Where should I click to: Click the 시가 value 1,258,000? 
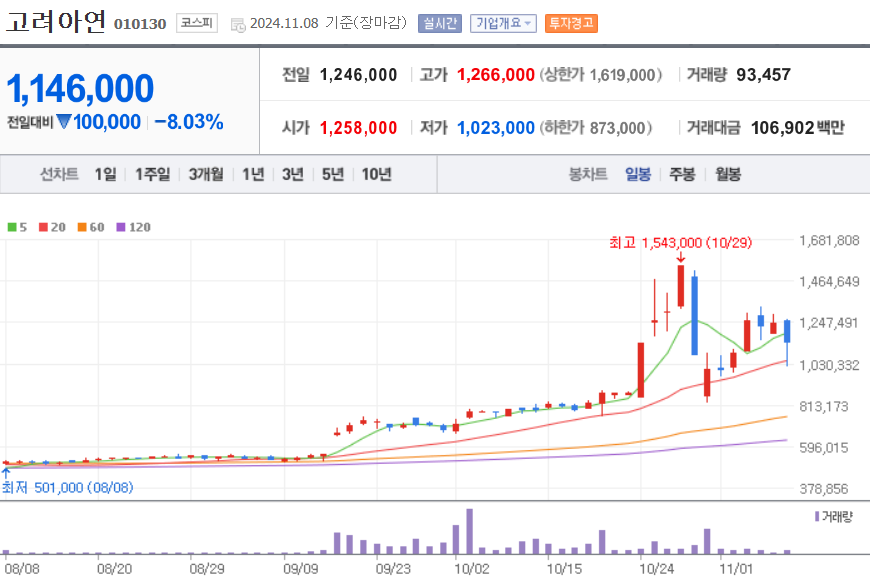358,128
